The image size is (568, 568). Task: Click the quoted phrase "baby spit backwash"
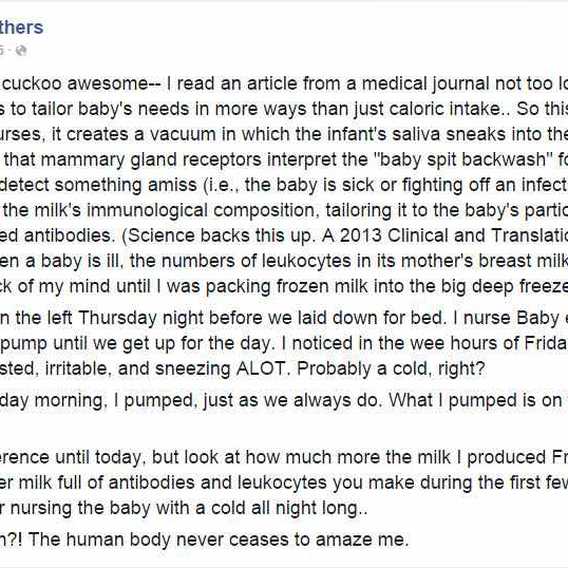pyautogui.click(x=463, y=159)
